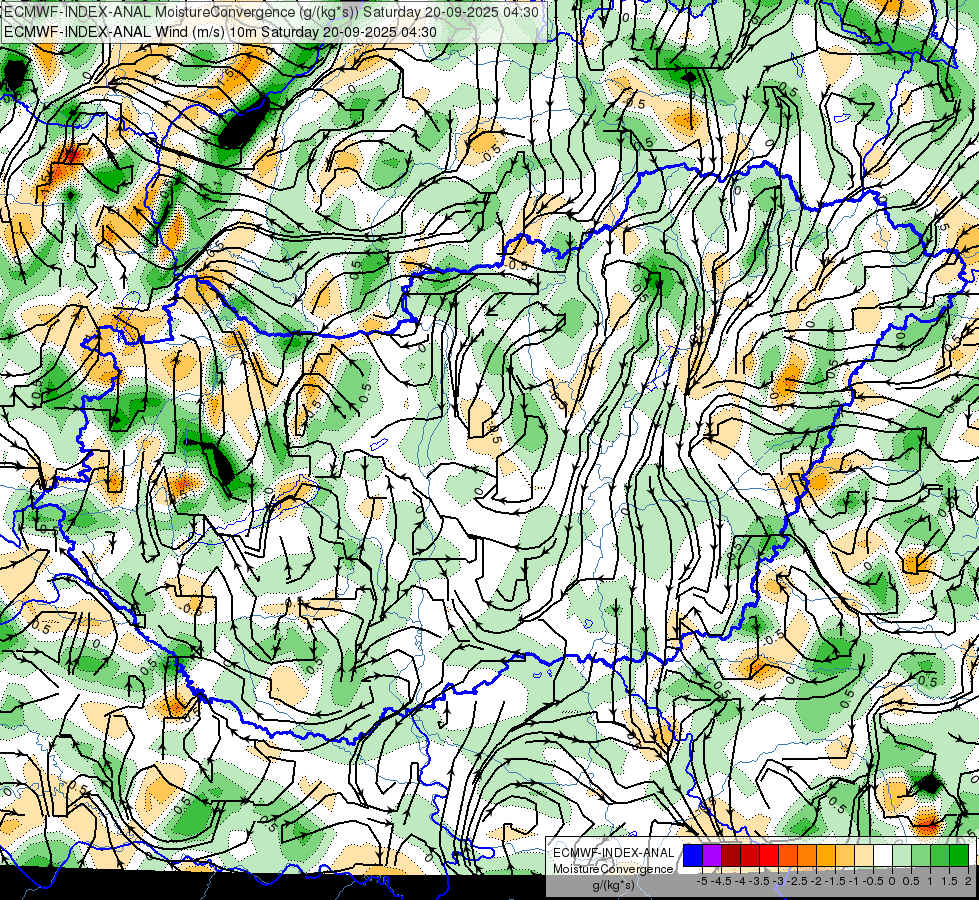Image resolution: width=979 pixels, height=900 pixels.
Task: Click the amber swatch (-2 to -1.5)
Action: coord(826,855)
